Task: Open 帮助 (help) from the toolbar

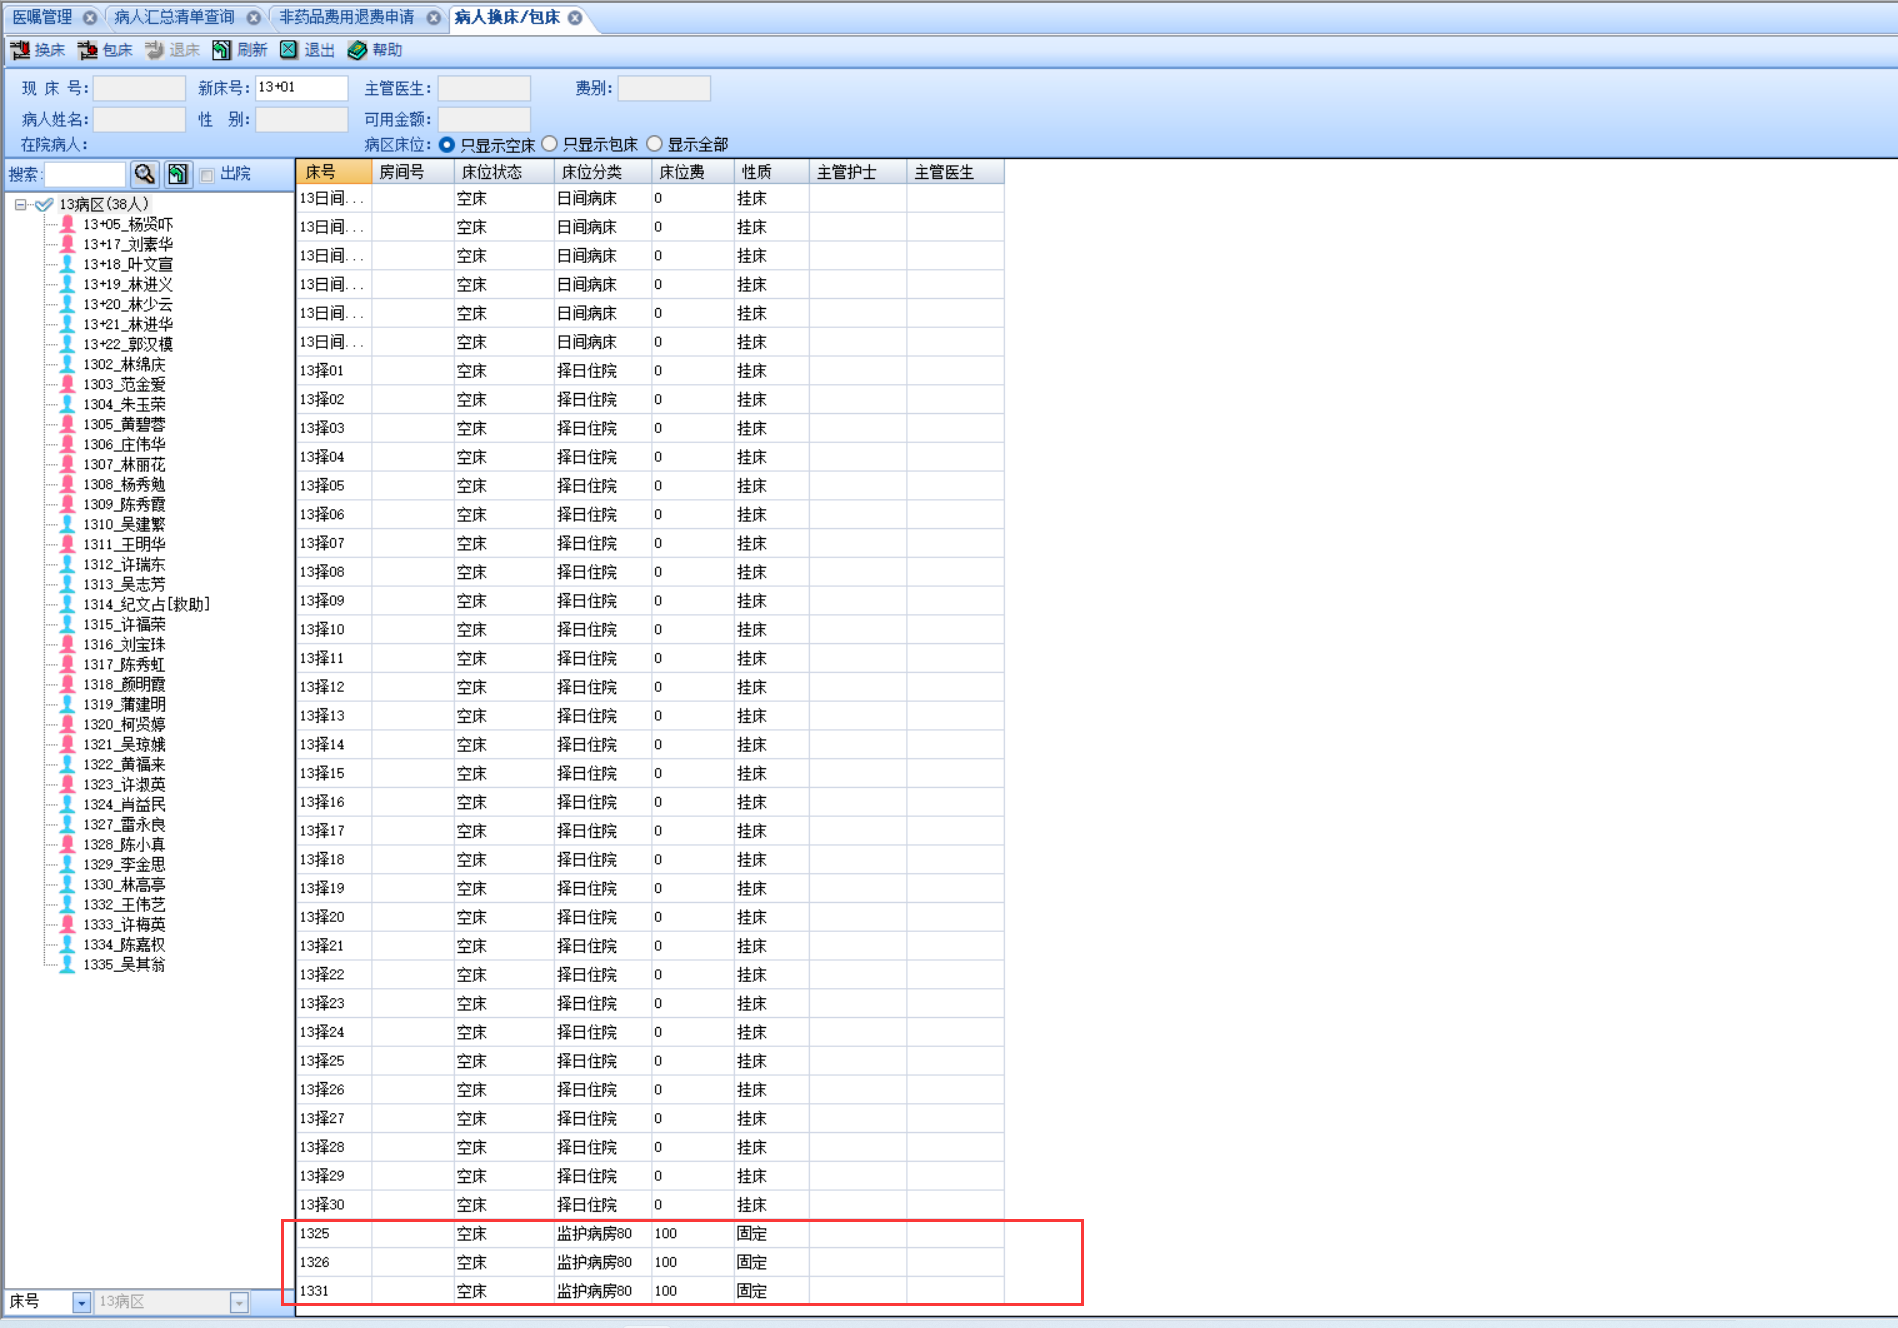Action: 375,50
